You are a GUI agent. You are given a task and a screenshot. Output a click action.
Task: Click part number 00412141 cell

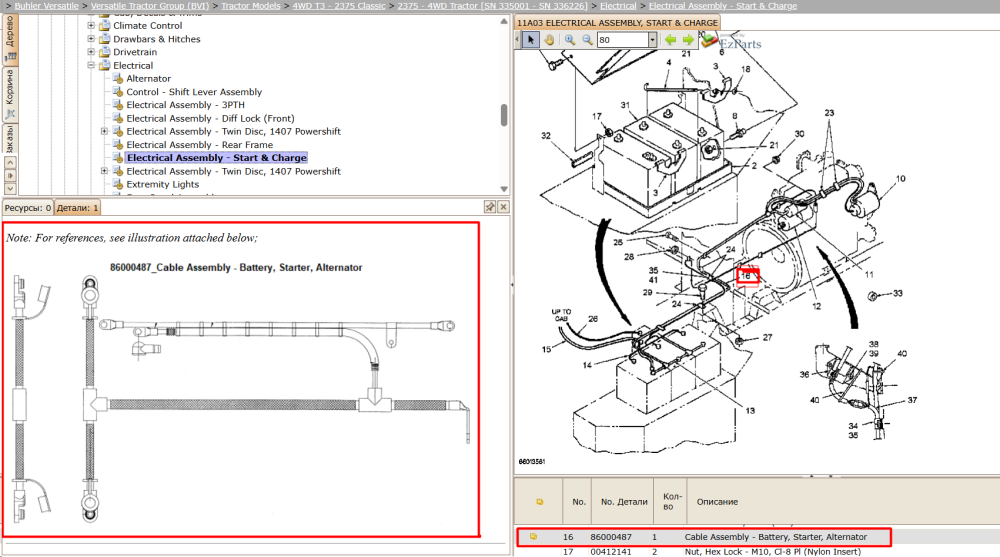click(610, 551)
